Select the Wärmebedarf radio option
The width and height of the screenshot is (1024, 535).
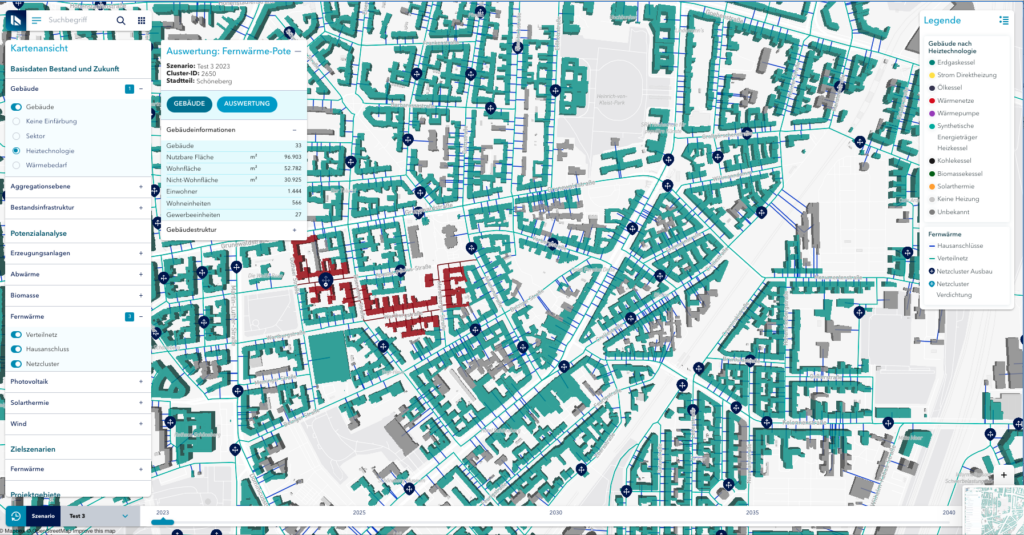pos(16,165)
